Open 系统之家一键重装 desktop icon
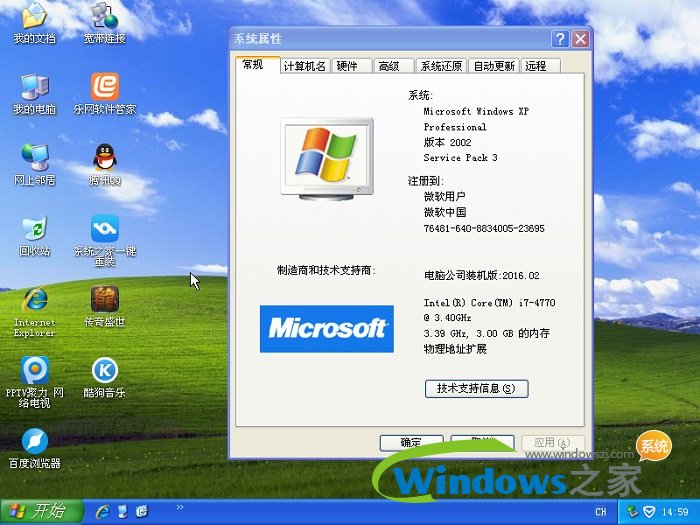Image resolution: width=700 pixels, height=525 pixels. [105, 229]
